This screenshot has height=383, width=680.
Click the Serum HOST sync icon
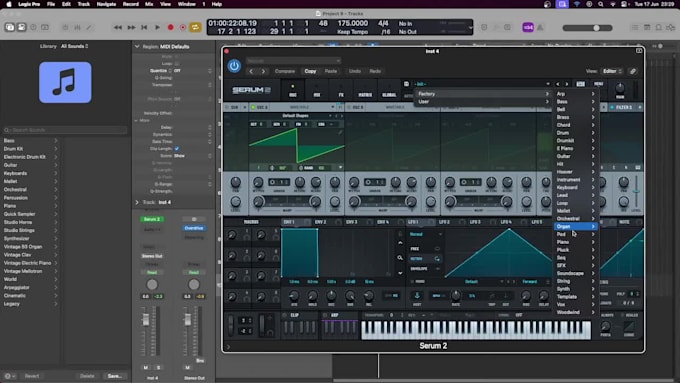coord(417,296)
